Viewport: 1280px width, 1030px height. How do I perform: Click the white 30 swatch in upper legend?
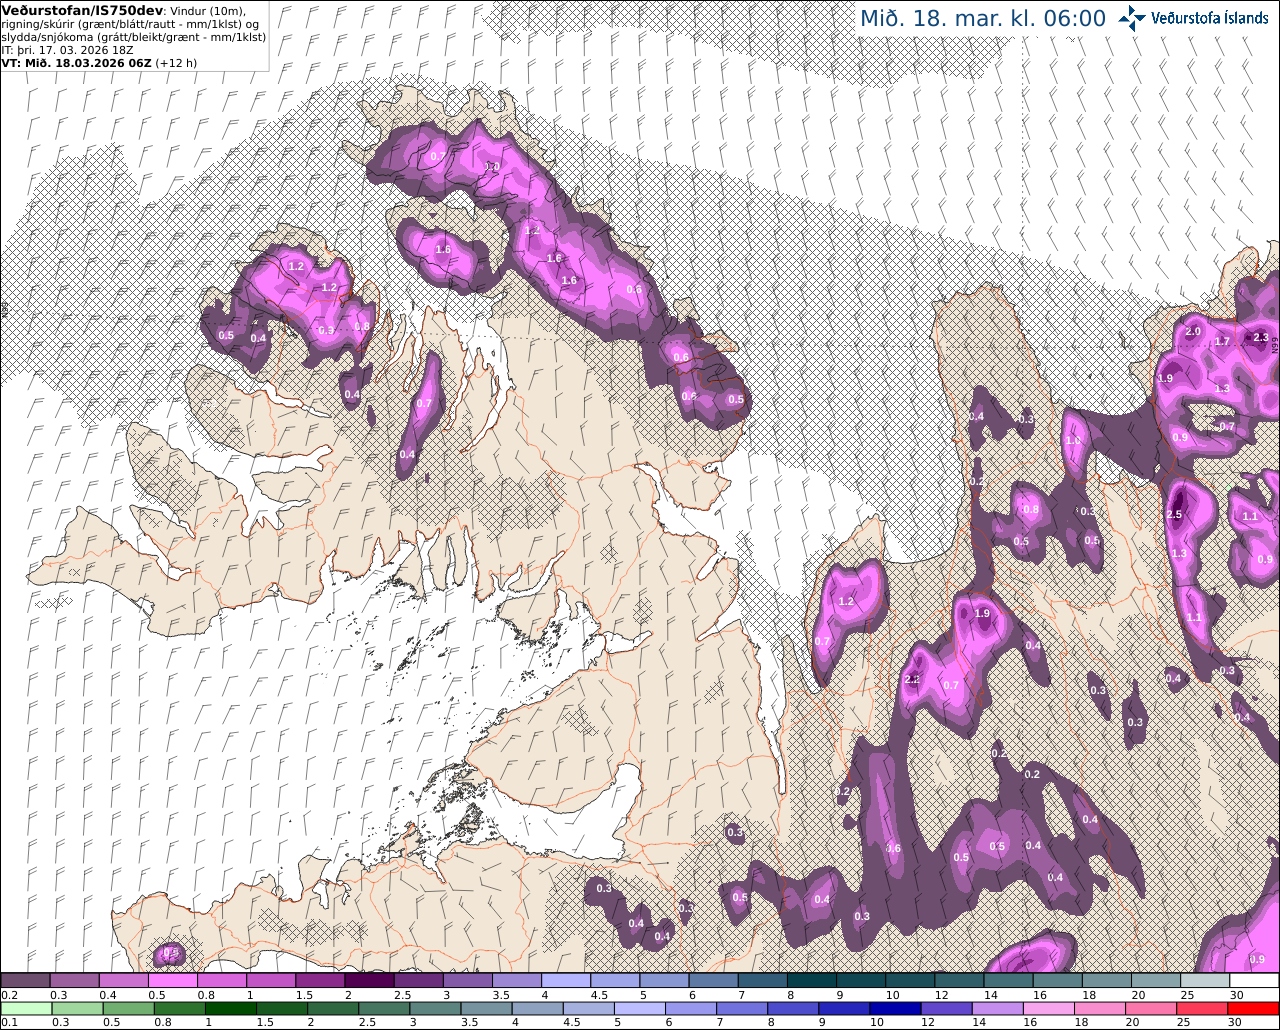point(1254,981)
